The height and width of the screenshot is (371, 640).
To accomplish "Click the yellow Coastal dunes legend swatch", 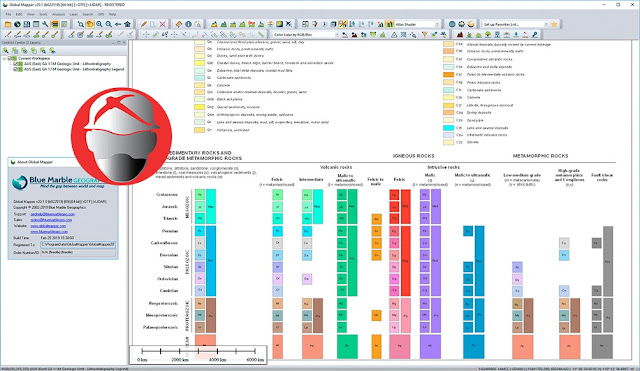I will pyautogui.click(x=199, y=63).
